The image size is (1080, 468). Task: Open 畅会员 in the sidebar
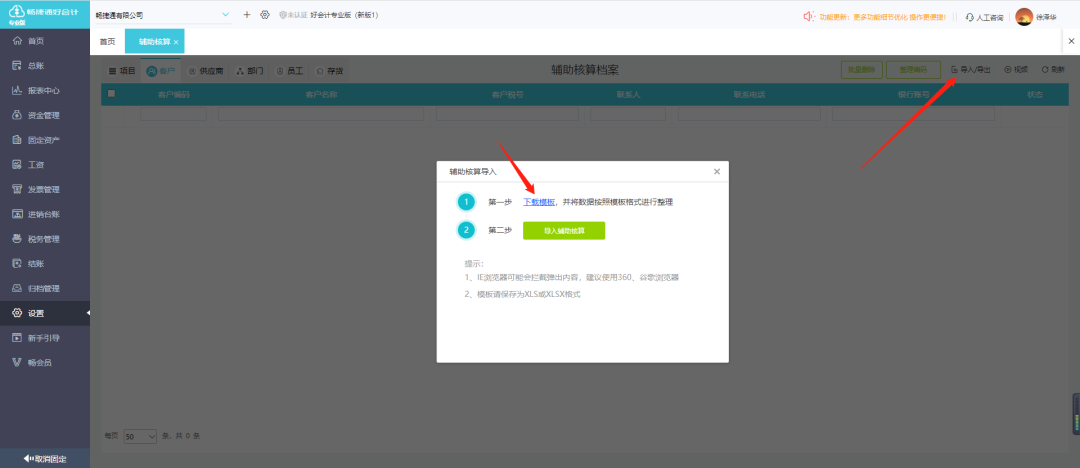[x=45, y=363]
